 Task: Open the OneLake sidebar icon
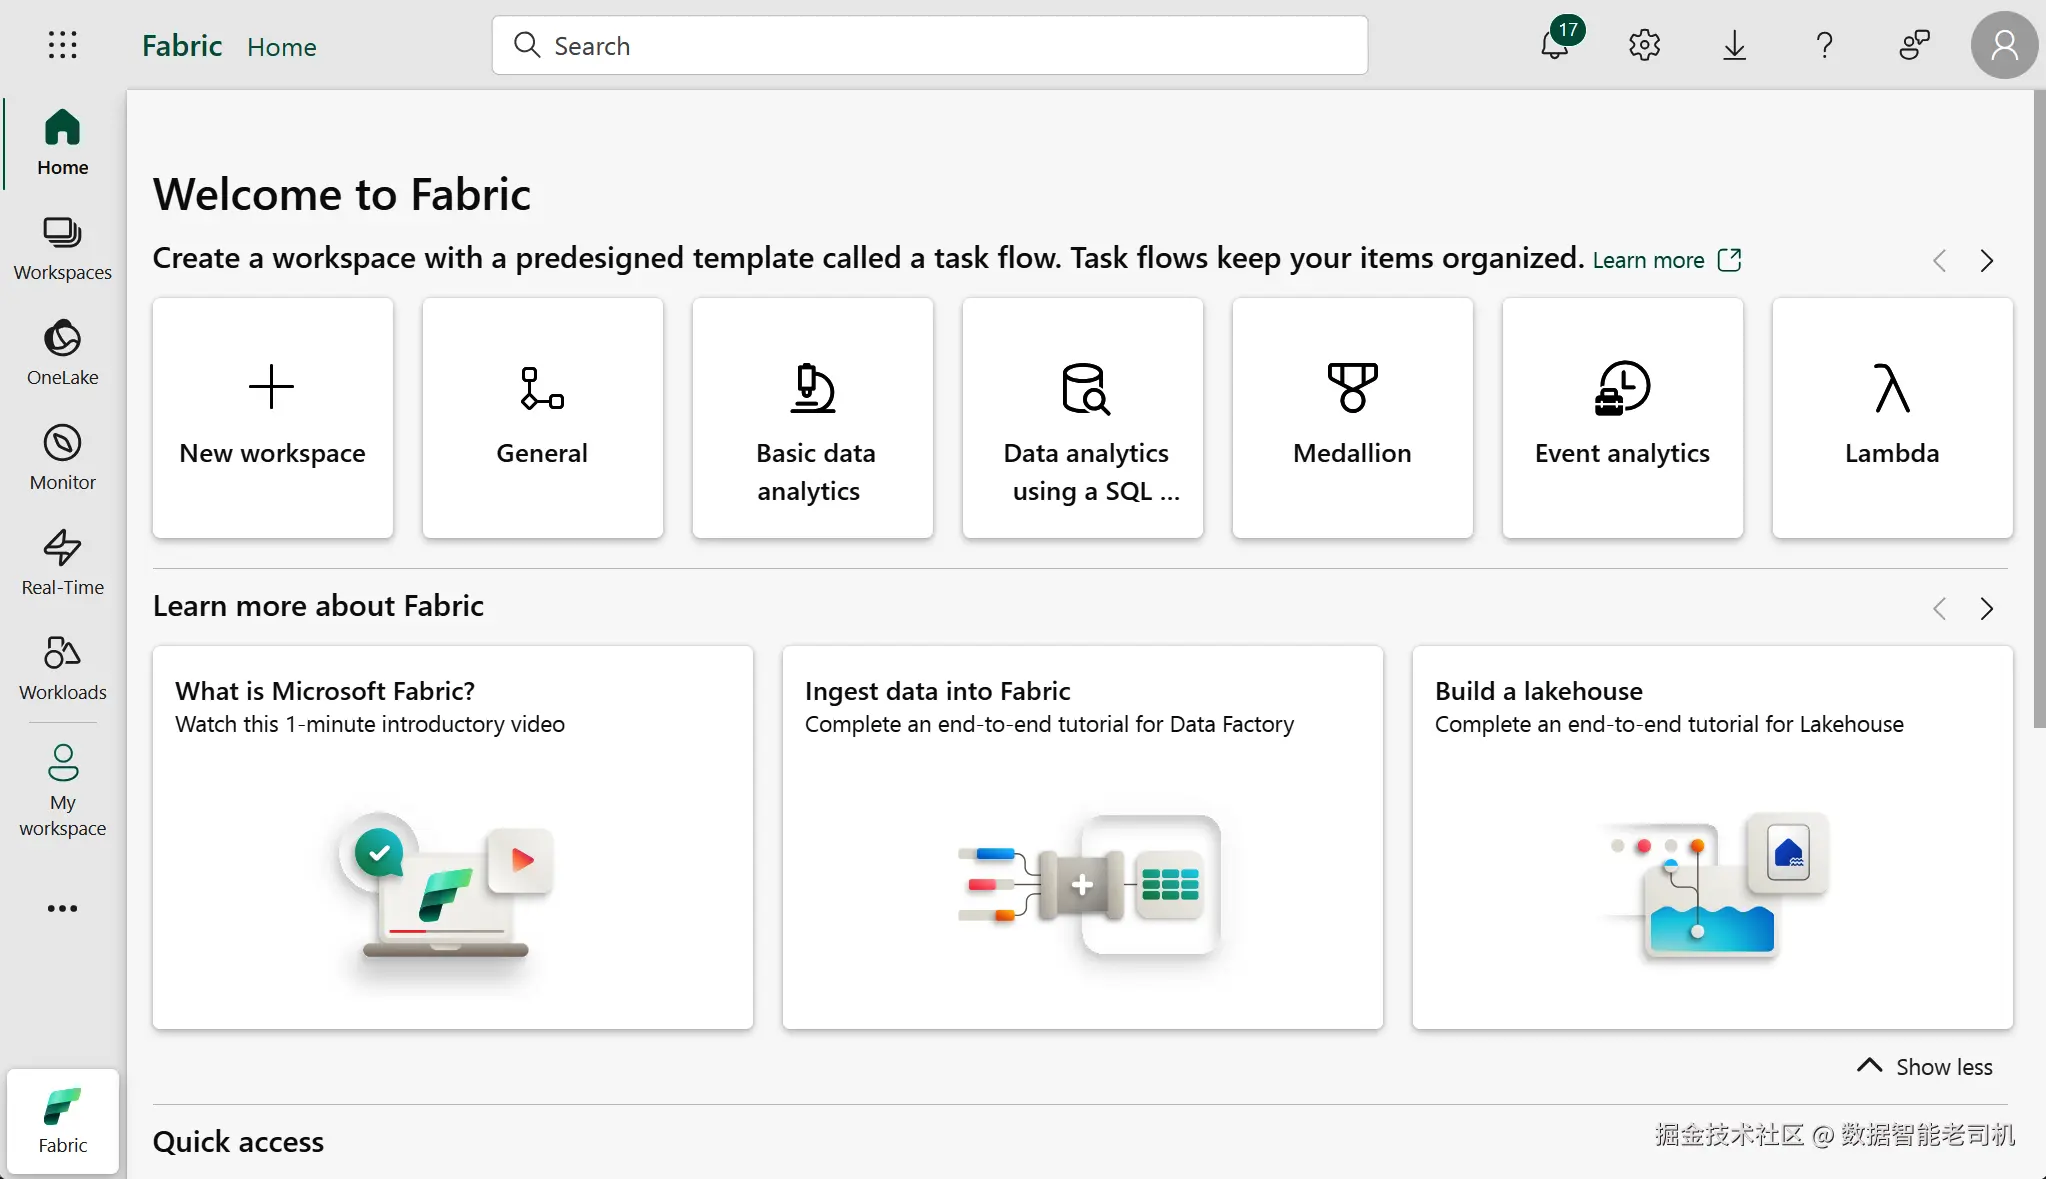tap(62, 352)
